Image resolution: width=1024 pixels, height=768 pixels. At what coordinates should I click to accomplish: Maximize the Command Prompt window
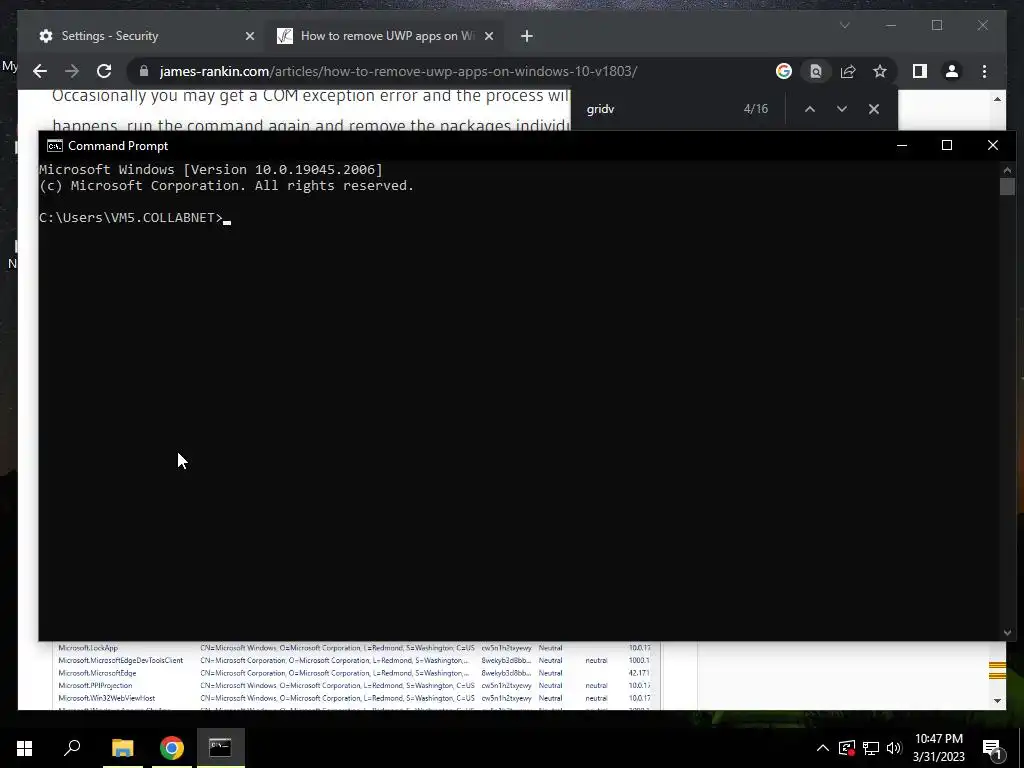(x=947, y=145)
